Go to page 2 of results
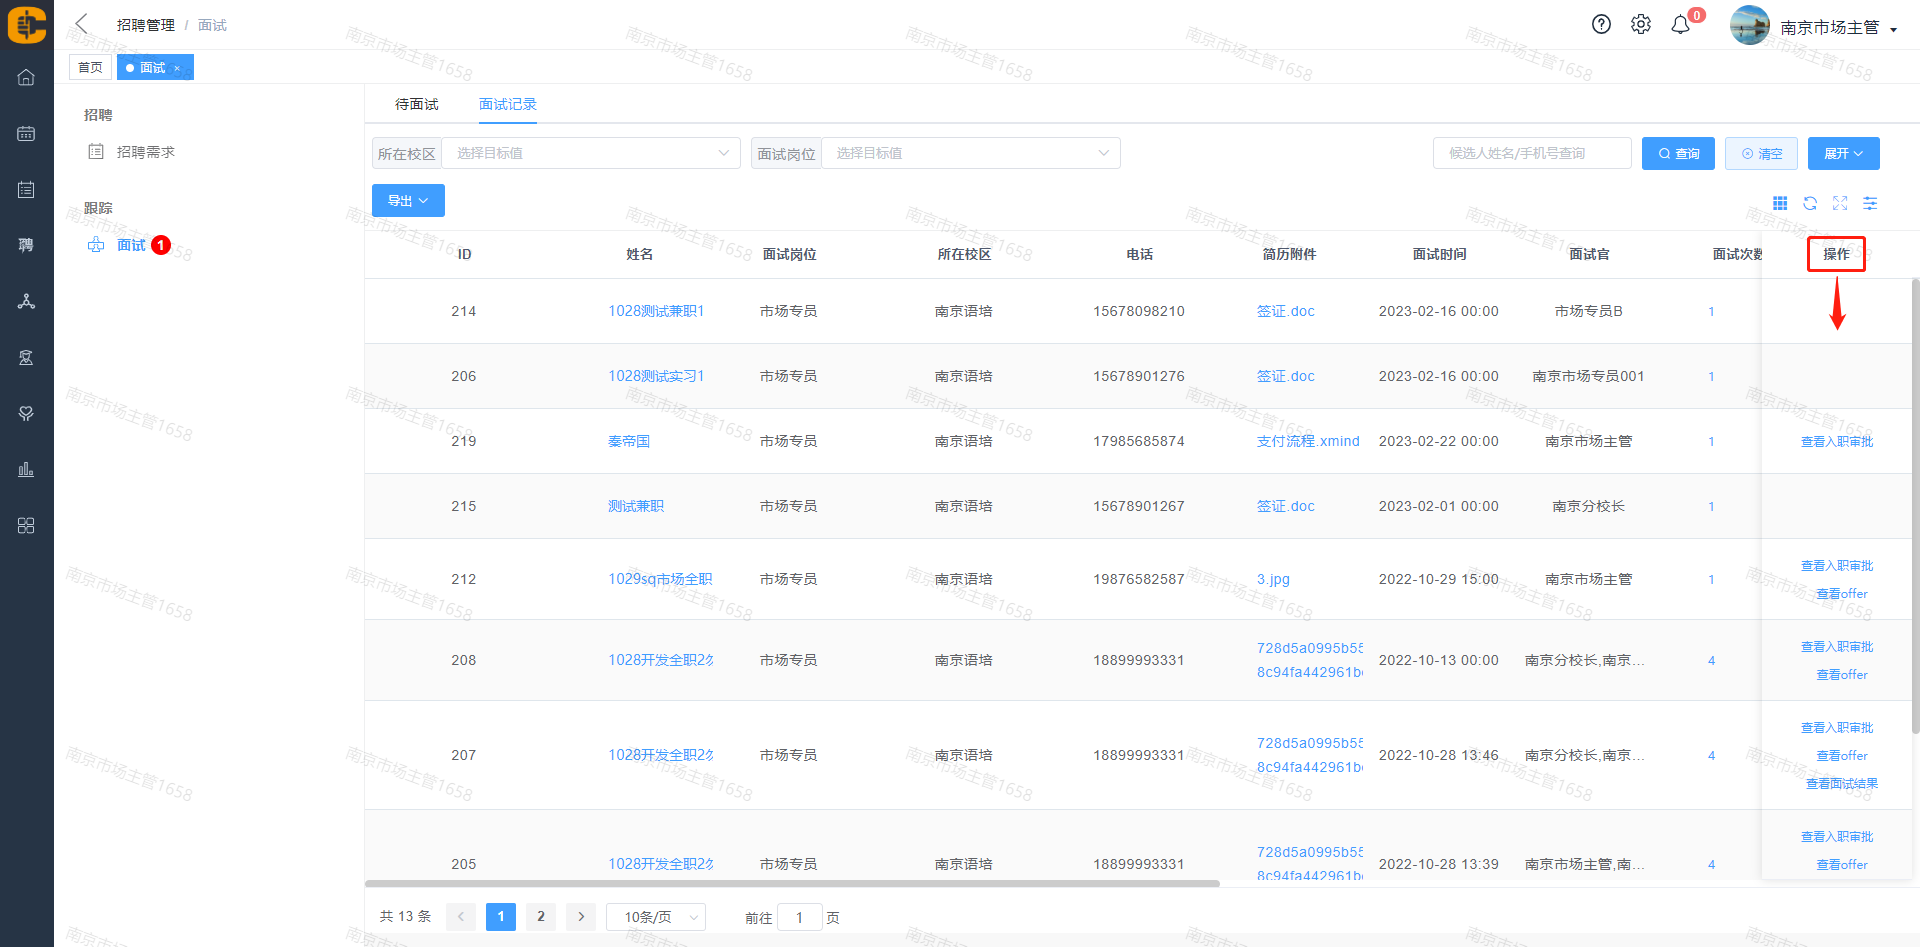The image size is (1920, 947). (541, 917)
